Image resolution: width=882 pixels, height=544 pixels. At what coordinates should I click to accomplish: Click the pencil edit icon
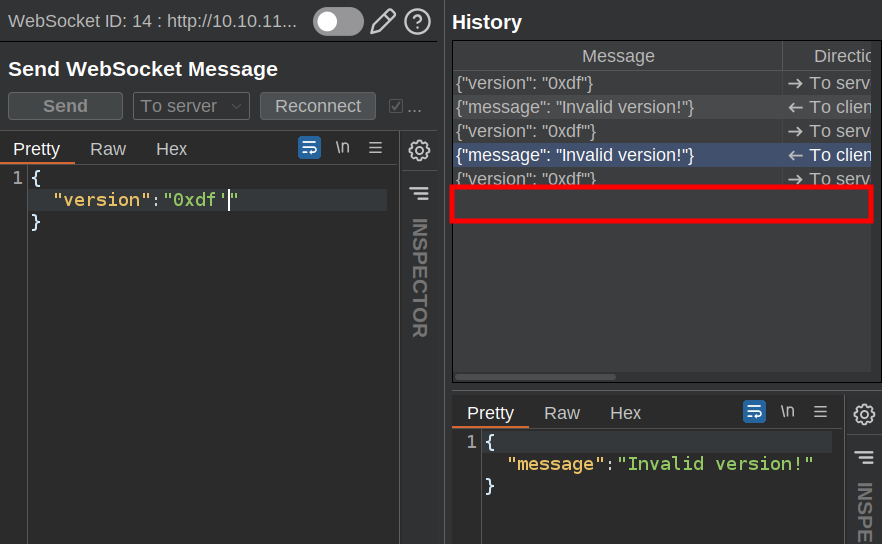click(x=383, y=21)
